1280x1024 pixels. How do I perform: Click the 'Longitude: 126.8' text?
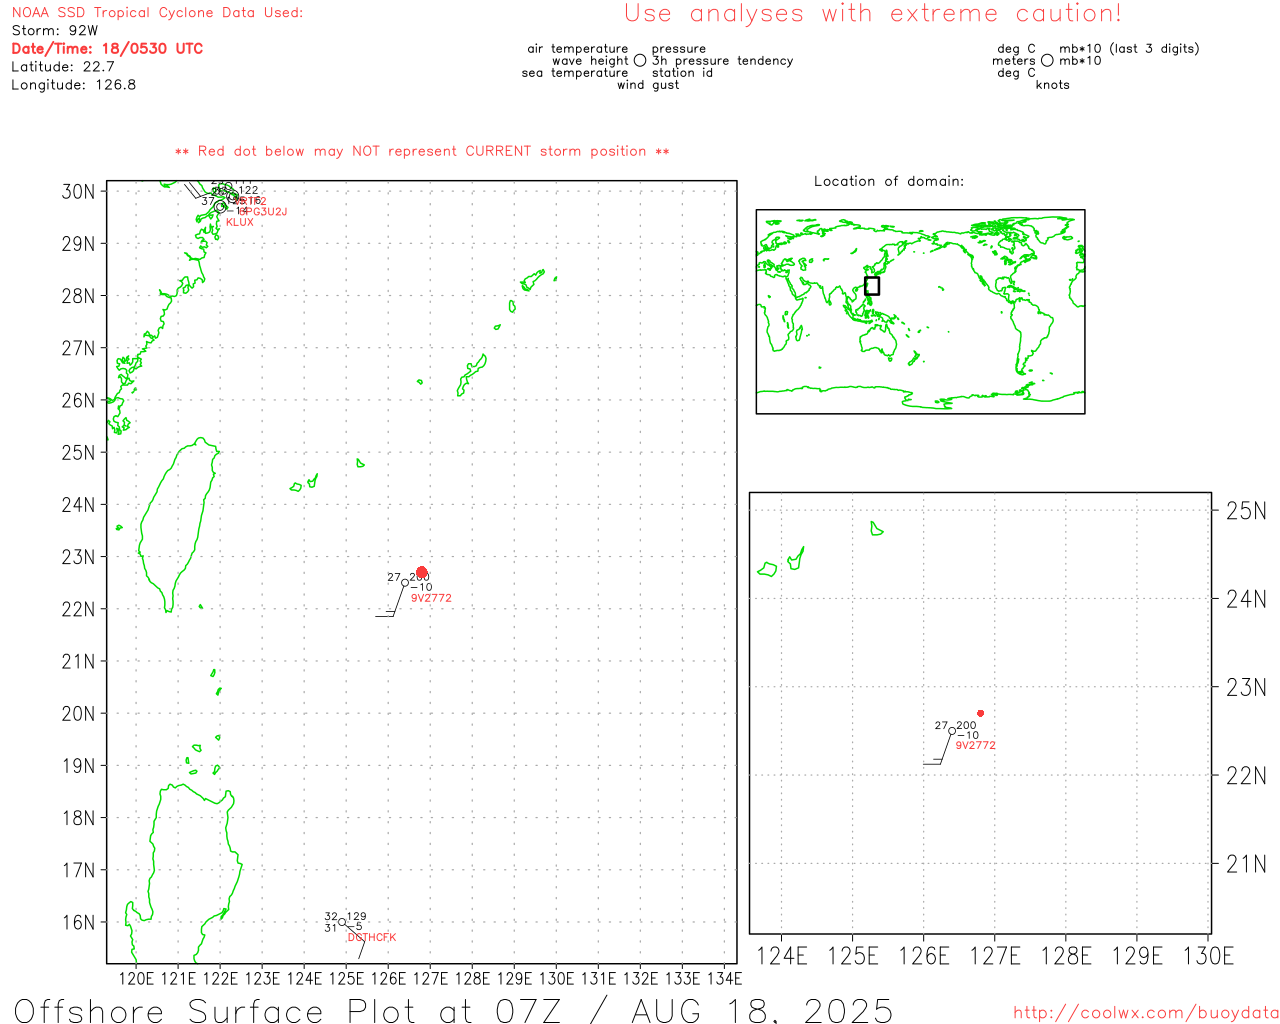tap(74, 85)
